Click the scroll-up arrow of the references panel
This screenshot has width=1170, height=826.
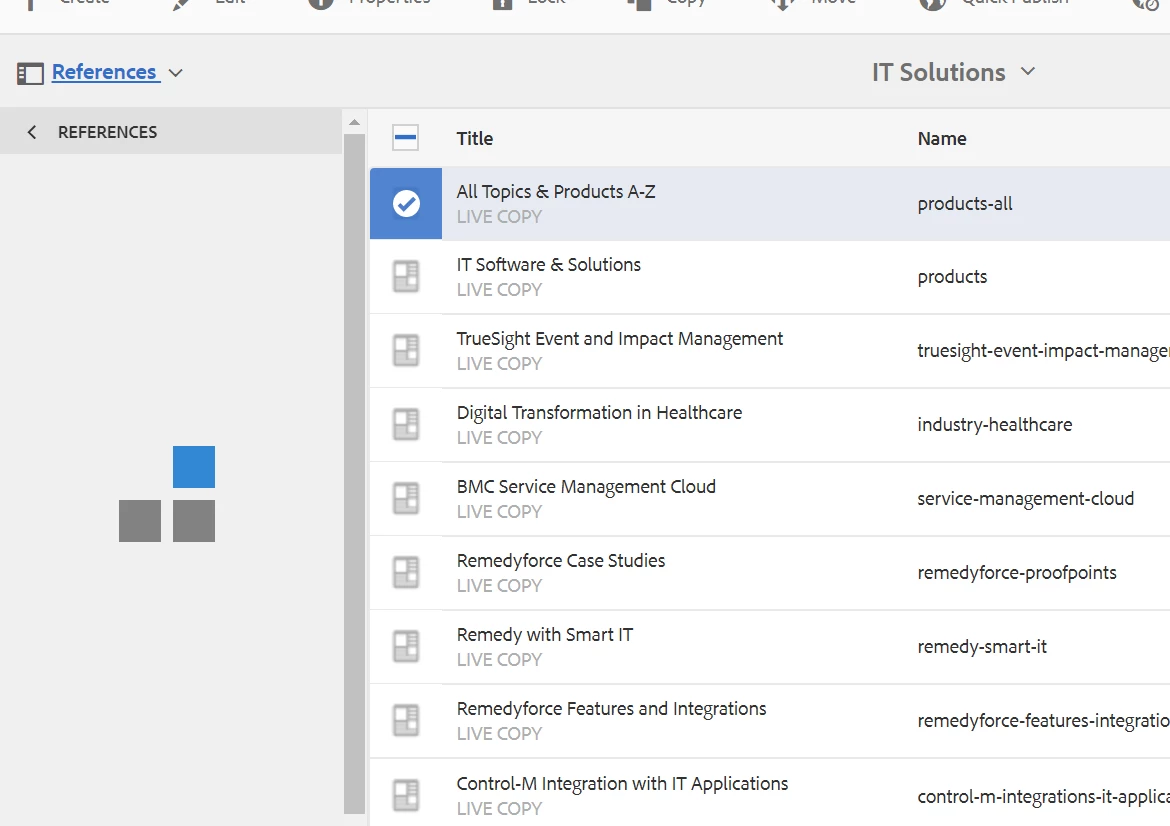coord(354,122)
